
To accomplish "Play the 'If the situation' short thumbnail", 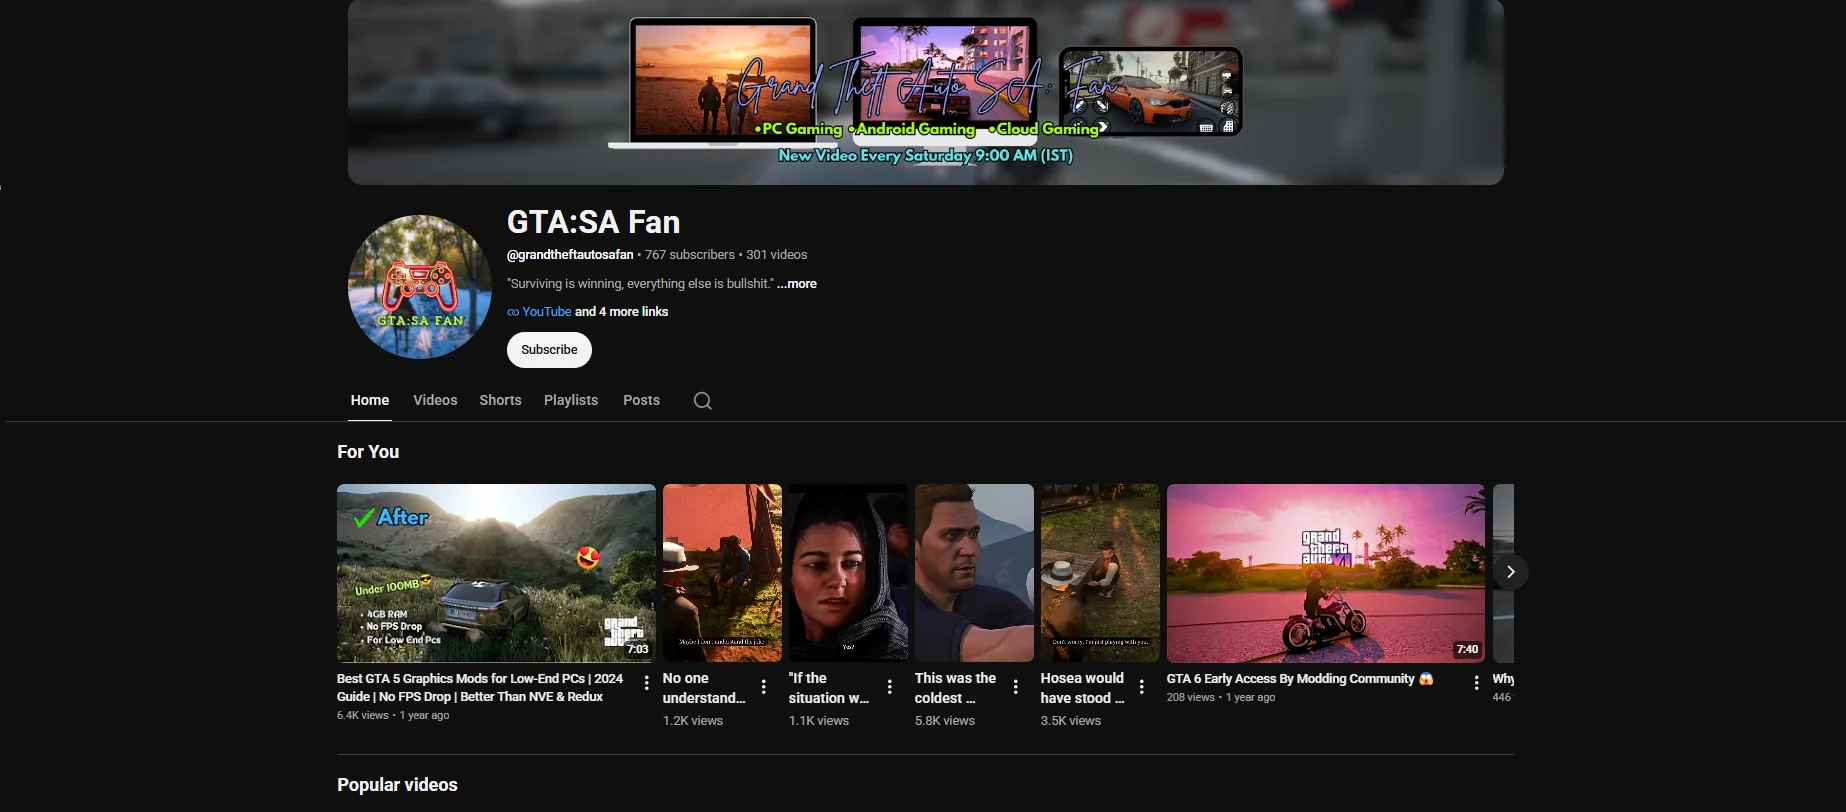I will click(848, 573).
